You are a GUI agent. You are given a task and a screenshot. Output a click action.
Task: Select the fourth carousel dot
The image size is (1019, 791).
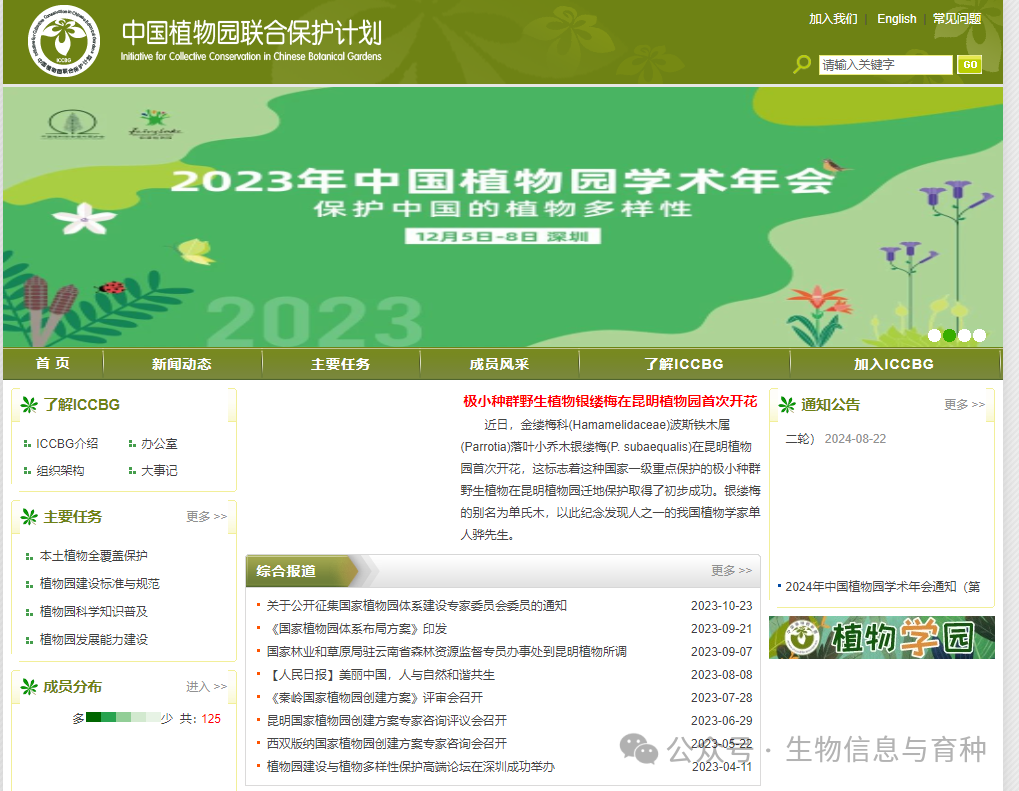(979, 336)
